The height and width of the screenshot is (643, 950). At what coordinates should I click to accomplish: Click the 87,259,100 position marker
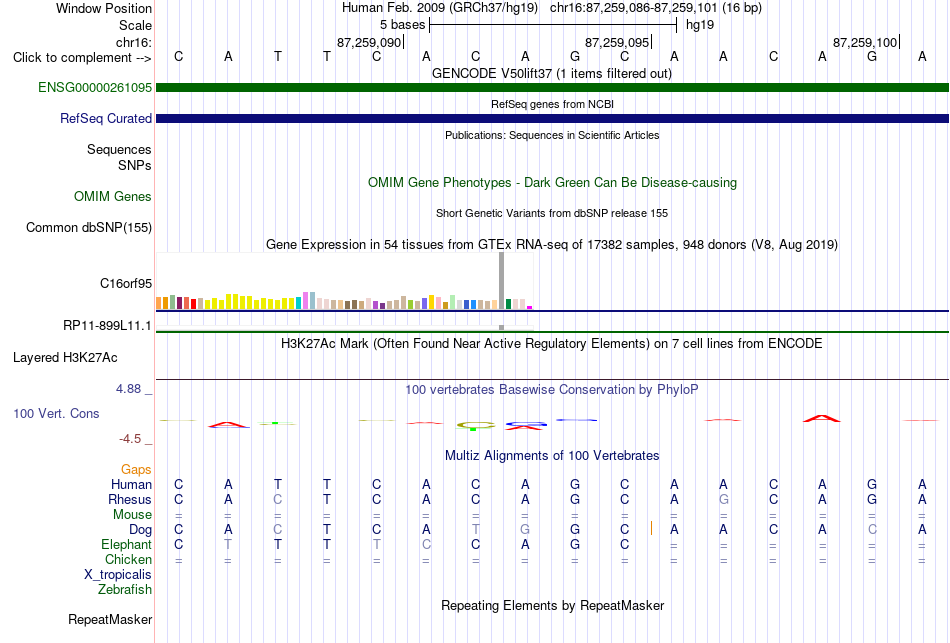[866, 42]
